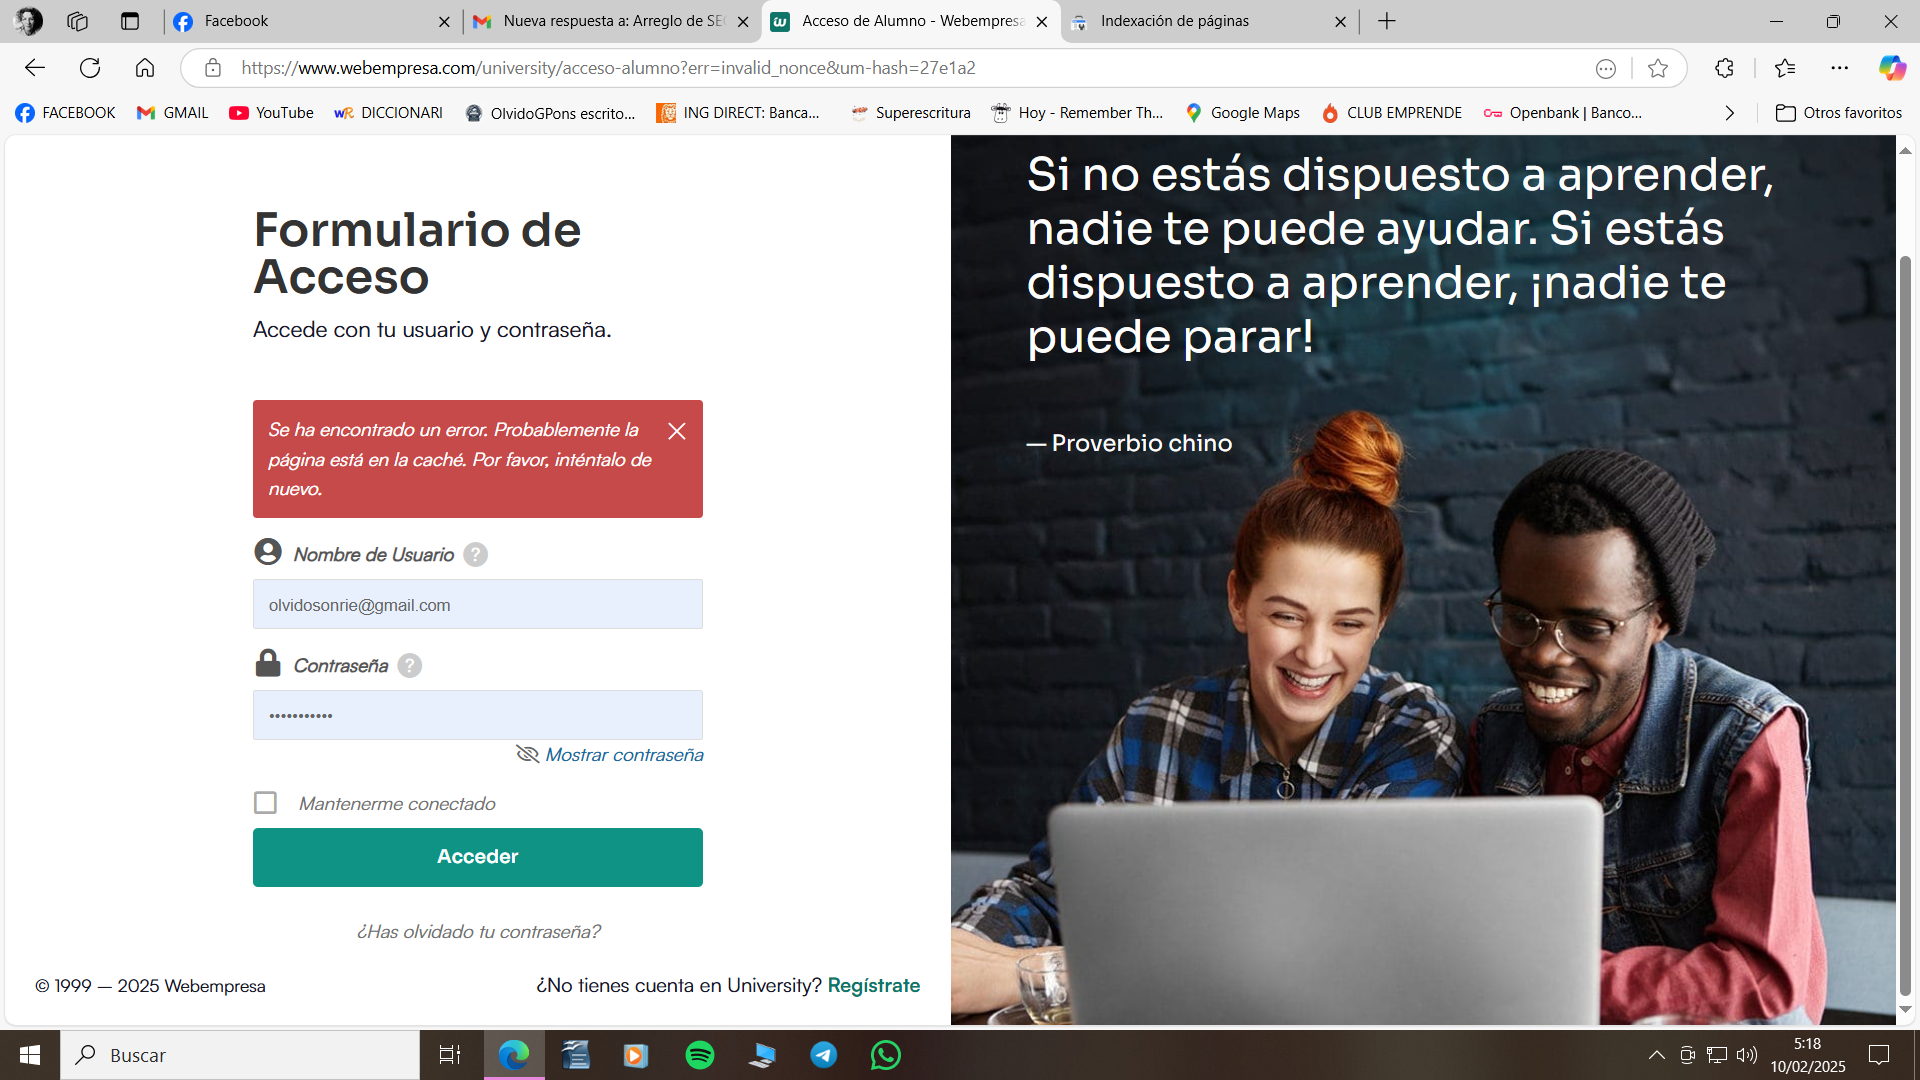Open the browser home page icon
The image size is (1920, 1080).
pos(145,68)
